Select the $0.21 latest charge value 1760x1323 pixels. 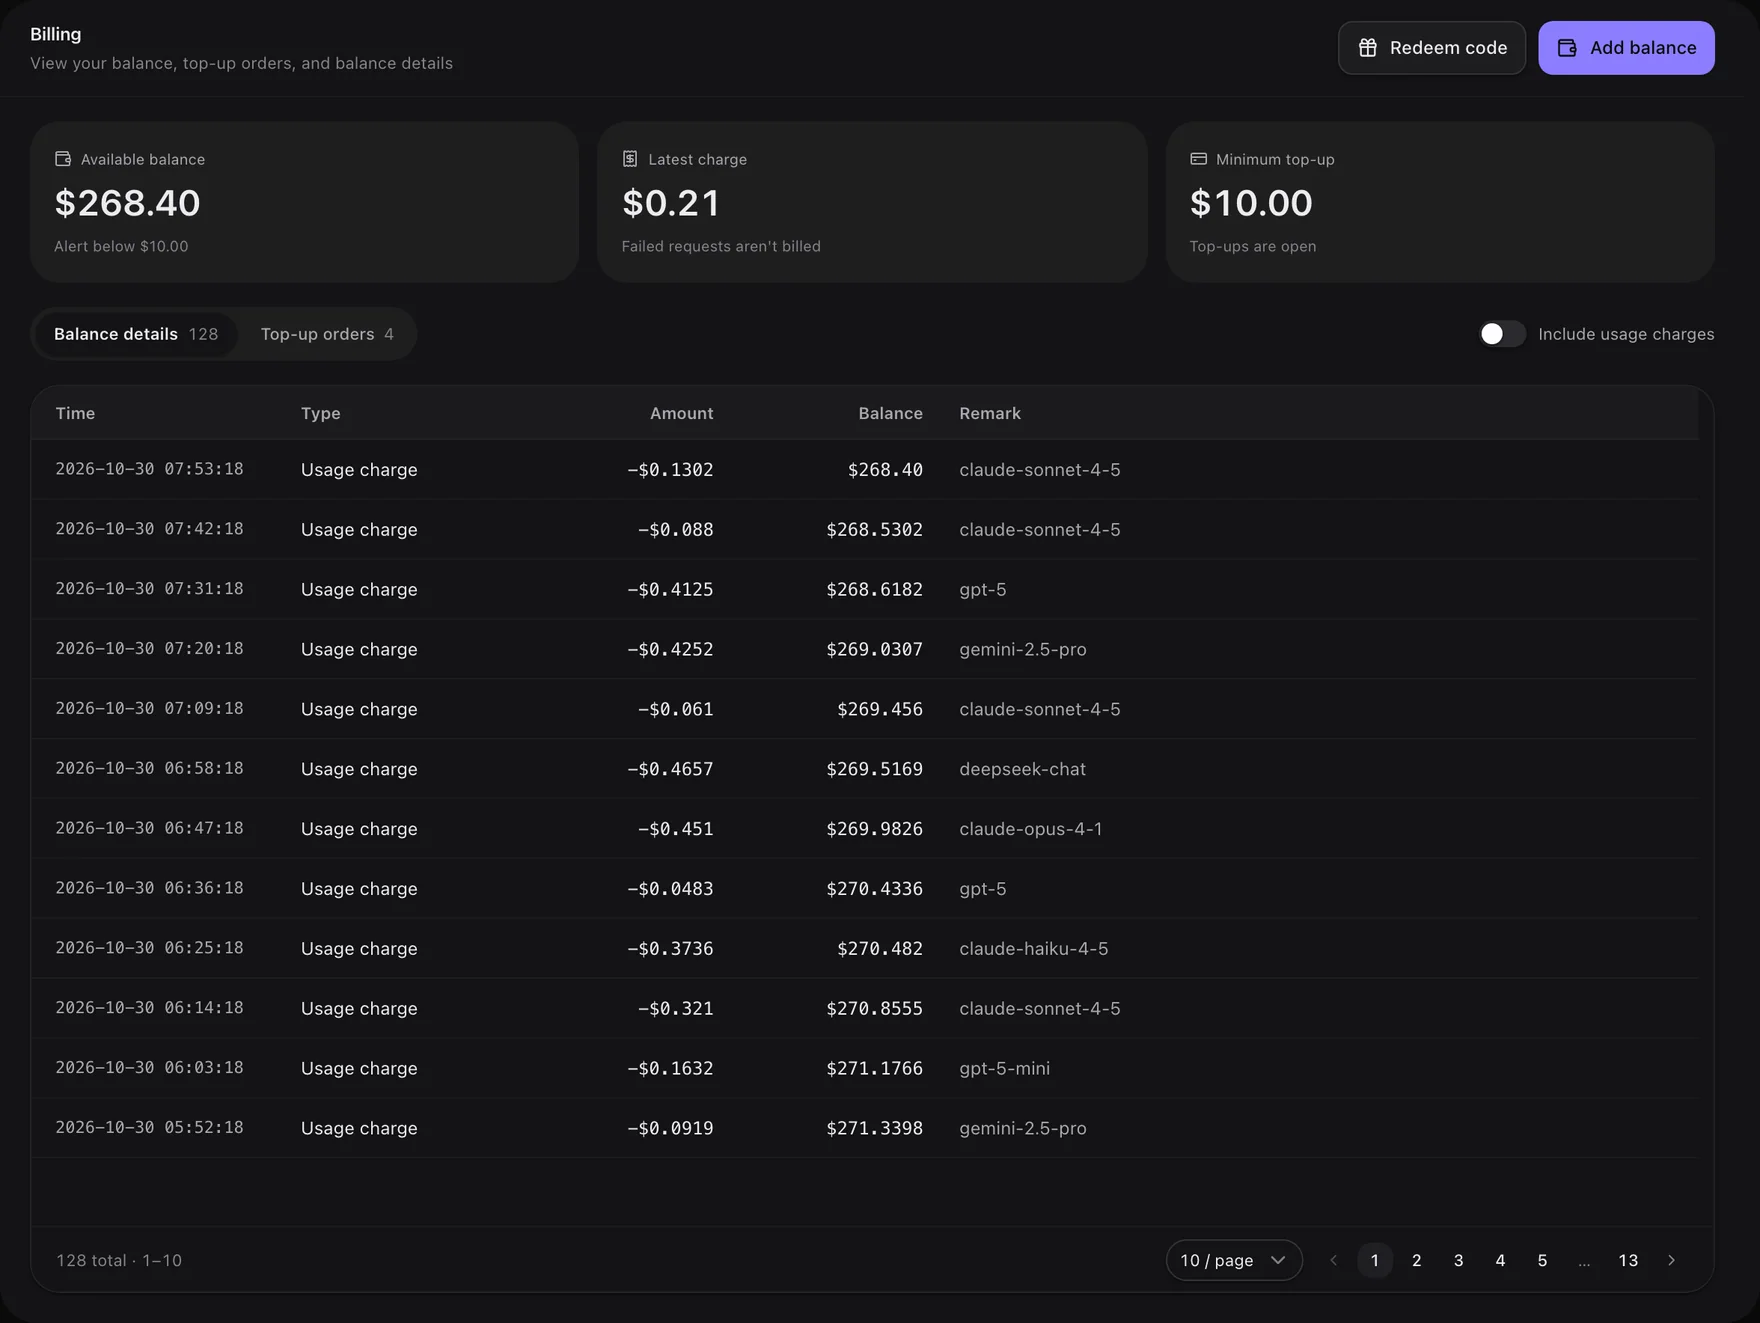671,203
